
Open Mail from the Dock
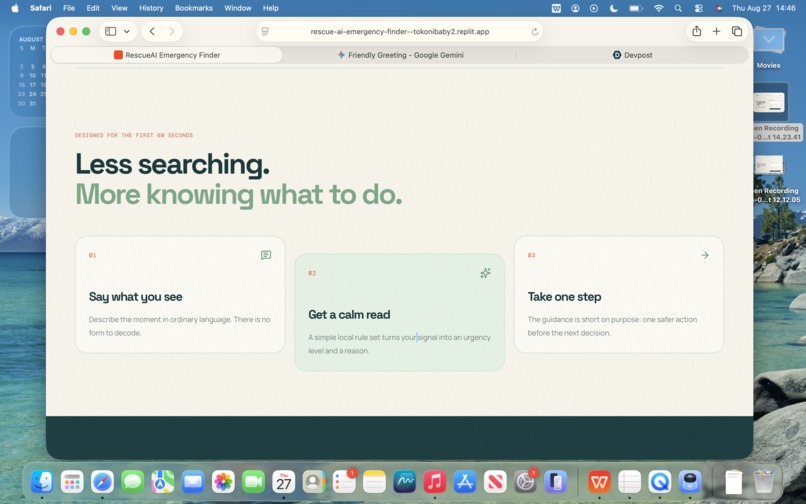(193, 482)
